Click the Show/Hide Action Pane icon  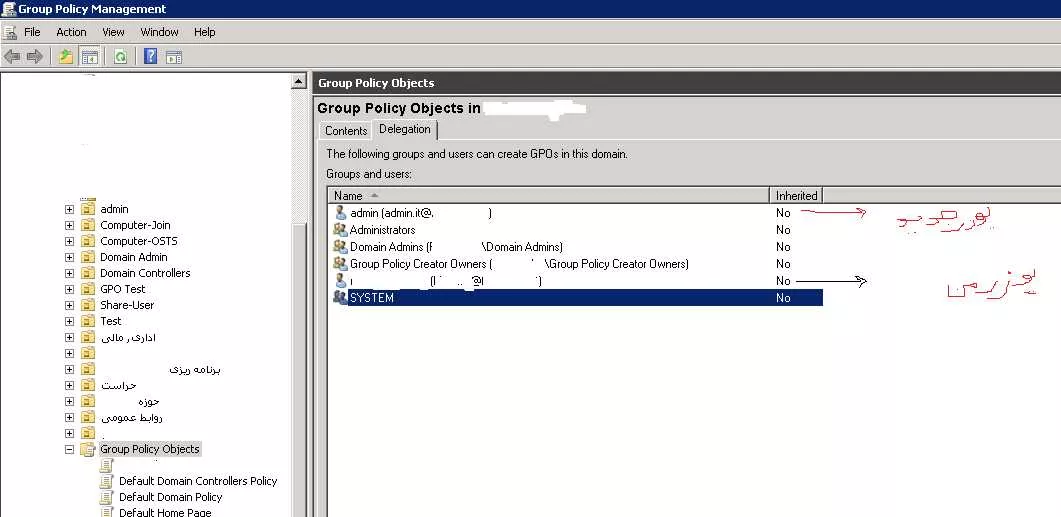(x=174, y=57)
